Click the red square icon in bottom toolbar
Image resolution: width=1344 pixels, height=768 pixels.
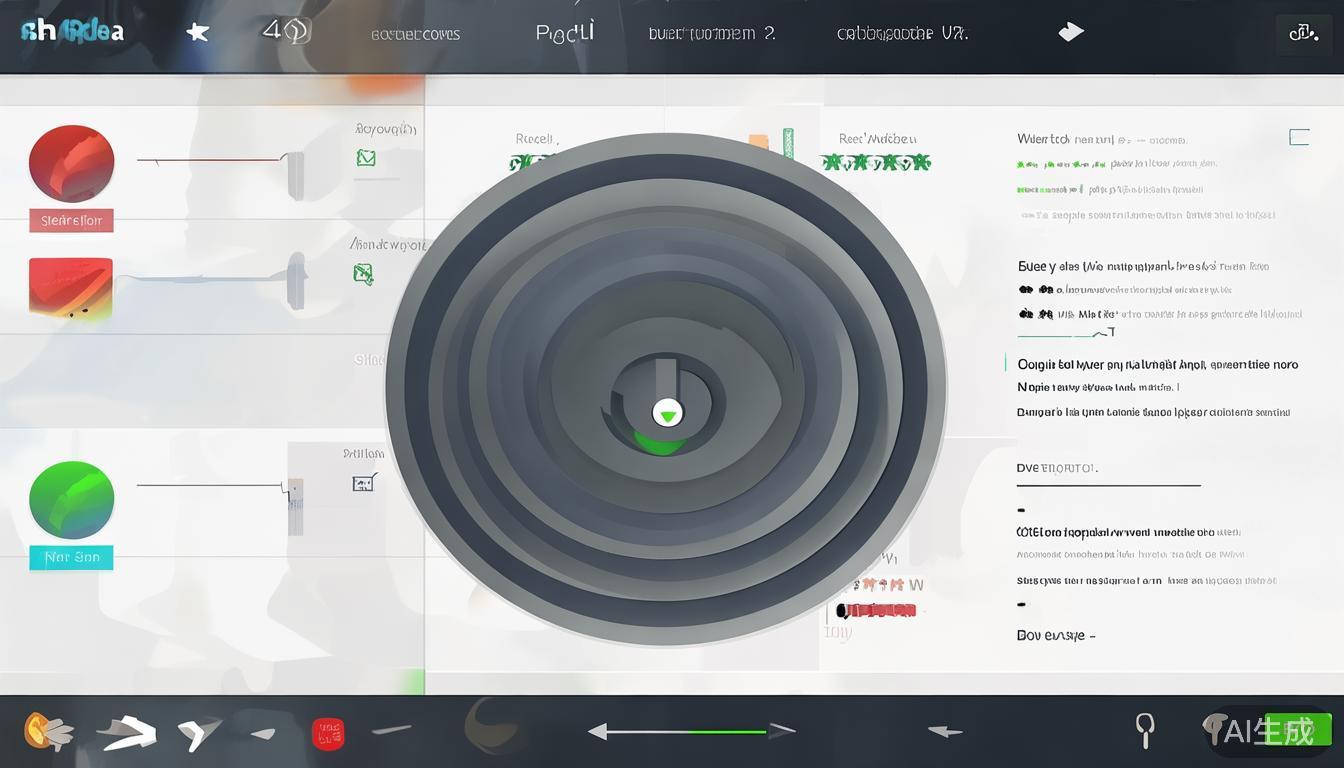[x=328, y=734]
